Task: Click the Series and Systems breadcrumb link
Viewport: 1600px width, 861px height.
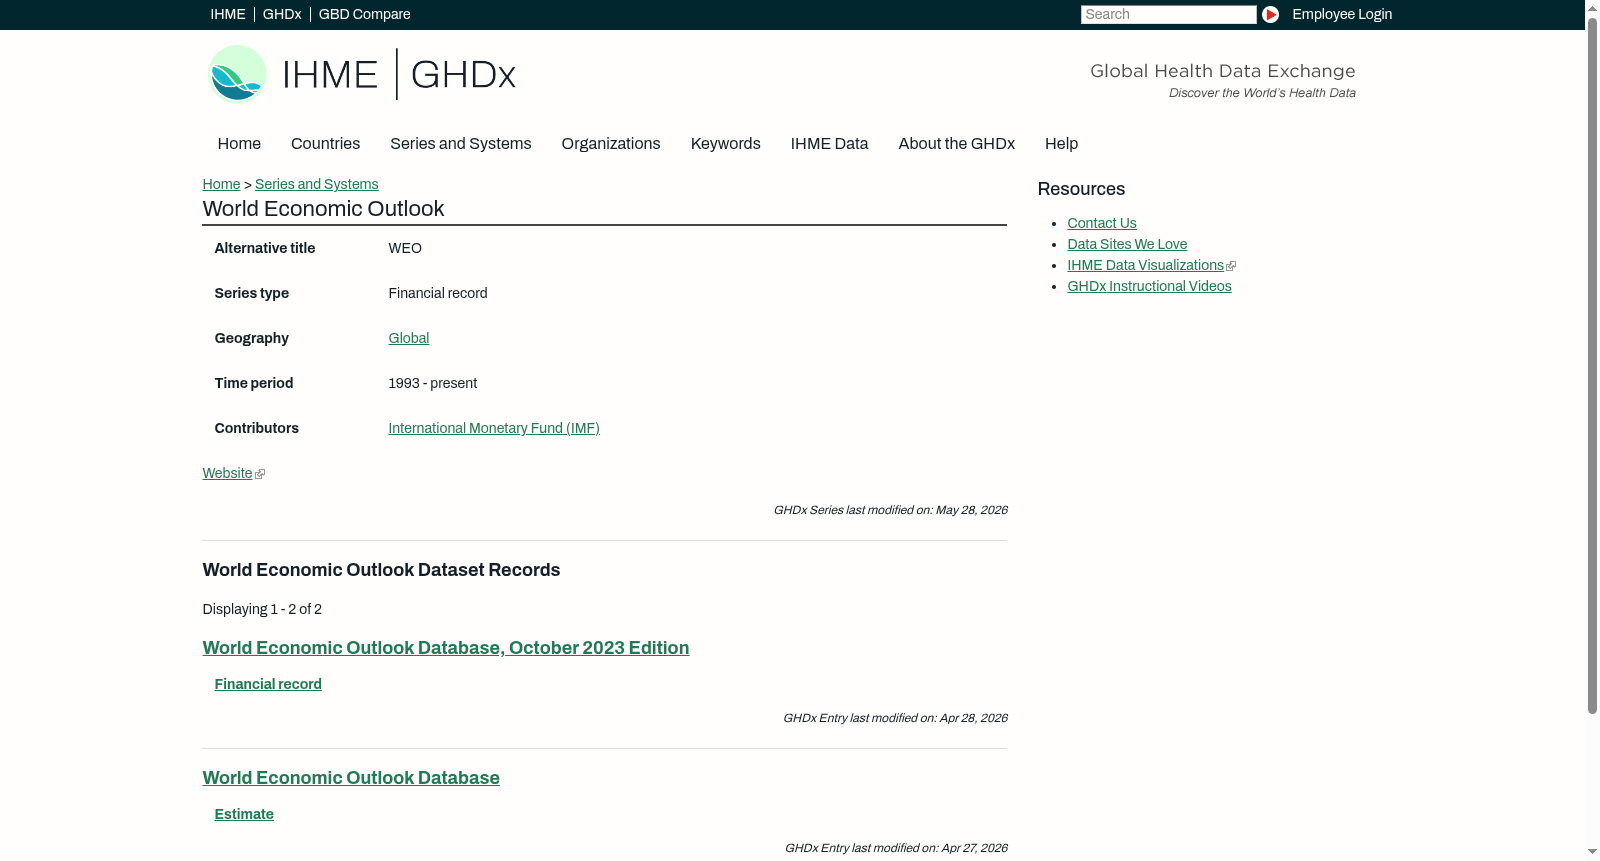Action: 317,184
